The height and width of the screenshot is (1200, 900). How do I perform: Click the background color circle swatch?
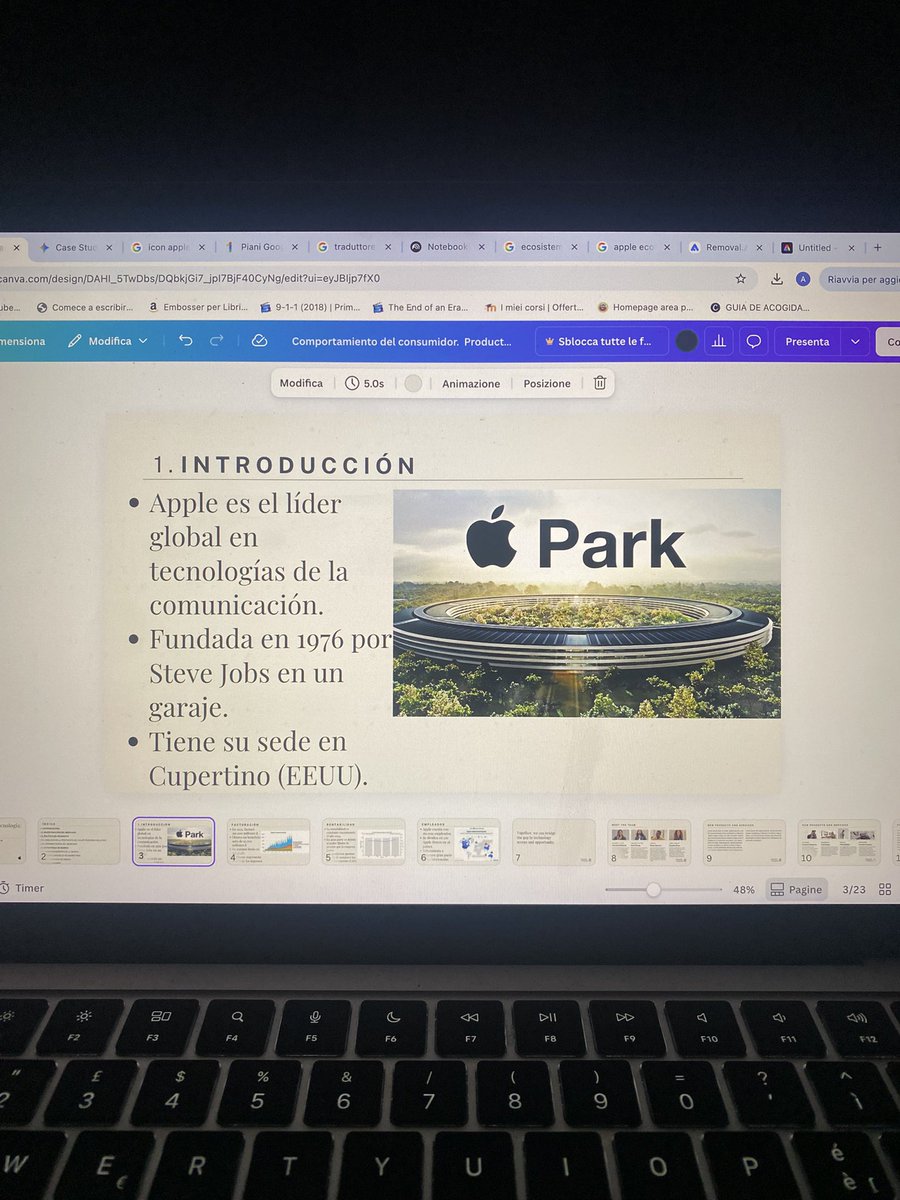tap(413, 383)
